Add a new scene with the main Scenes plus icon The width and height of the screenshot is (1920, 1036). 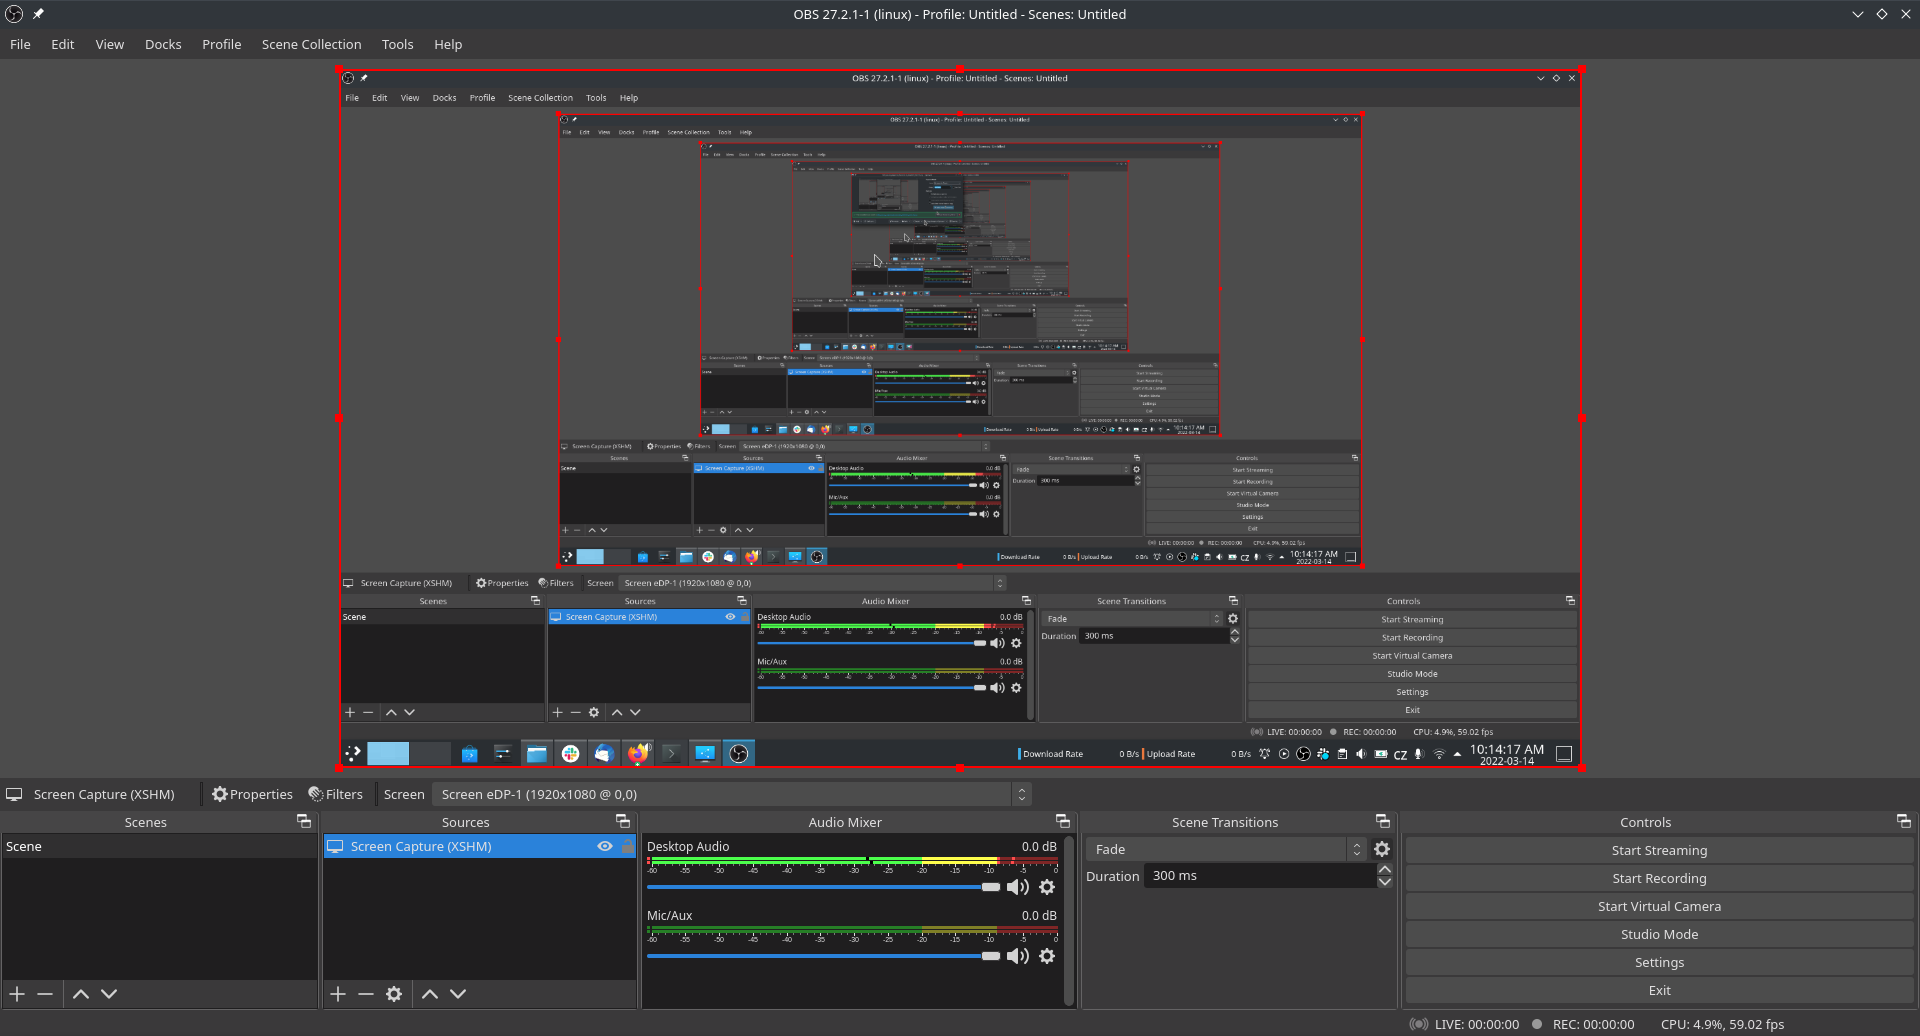coord(17,994)
